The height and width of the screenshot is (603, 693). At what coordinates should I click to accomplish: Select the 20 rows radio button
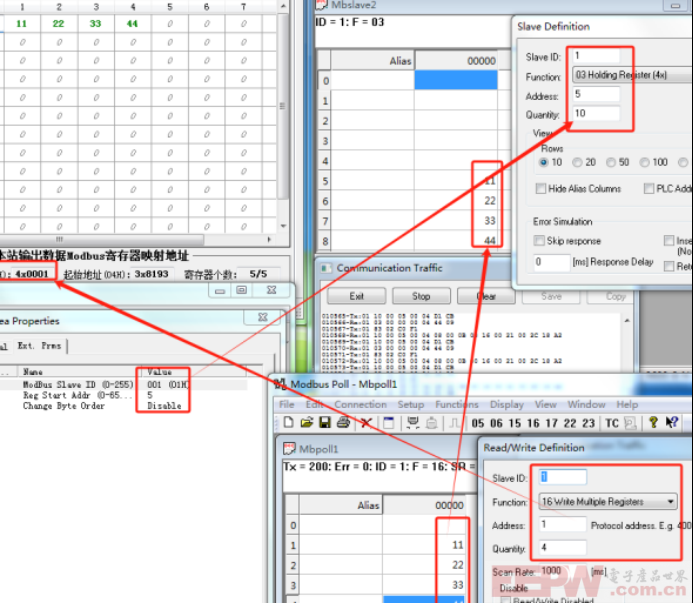click(x=577, y=162)
